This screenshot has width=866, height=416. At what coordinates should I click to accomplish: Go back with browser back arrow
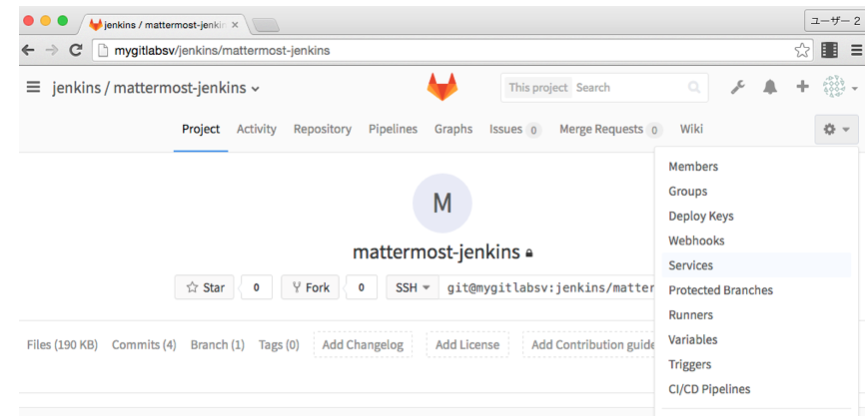point(28,50)
